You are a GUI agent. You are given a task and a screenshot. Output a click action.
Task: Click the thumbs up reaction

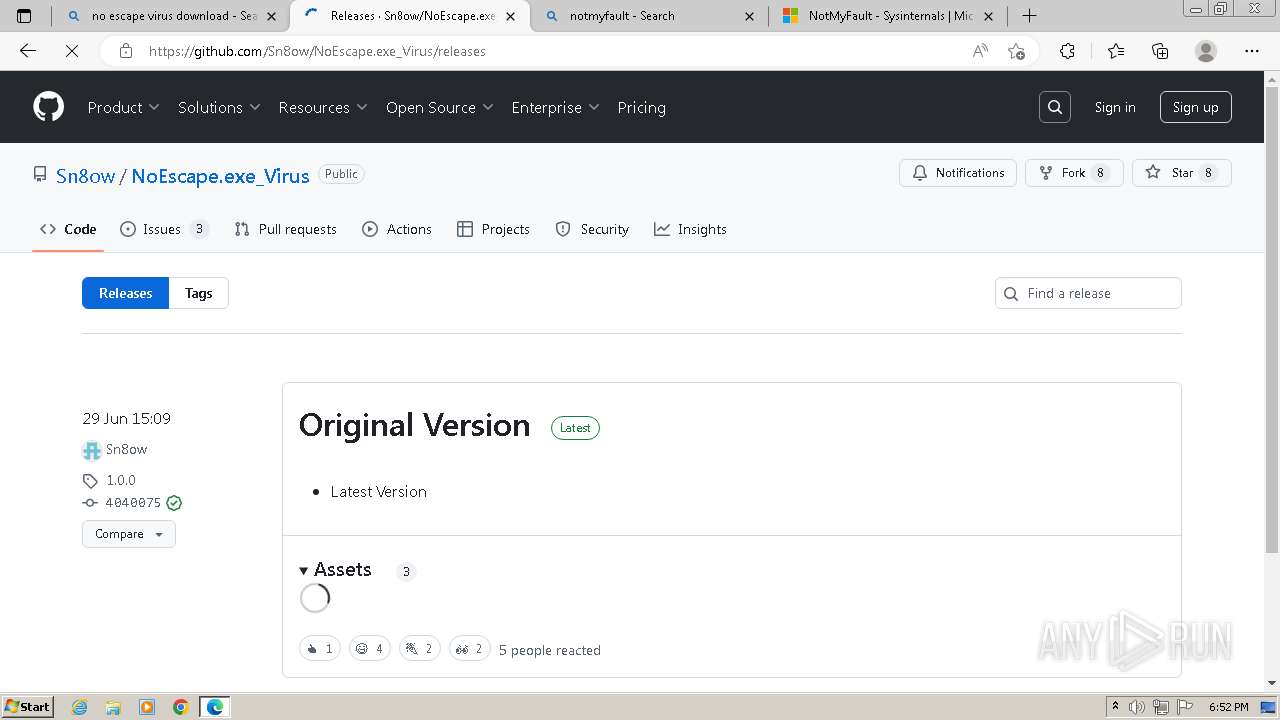point(320,649)
